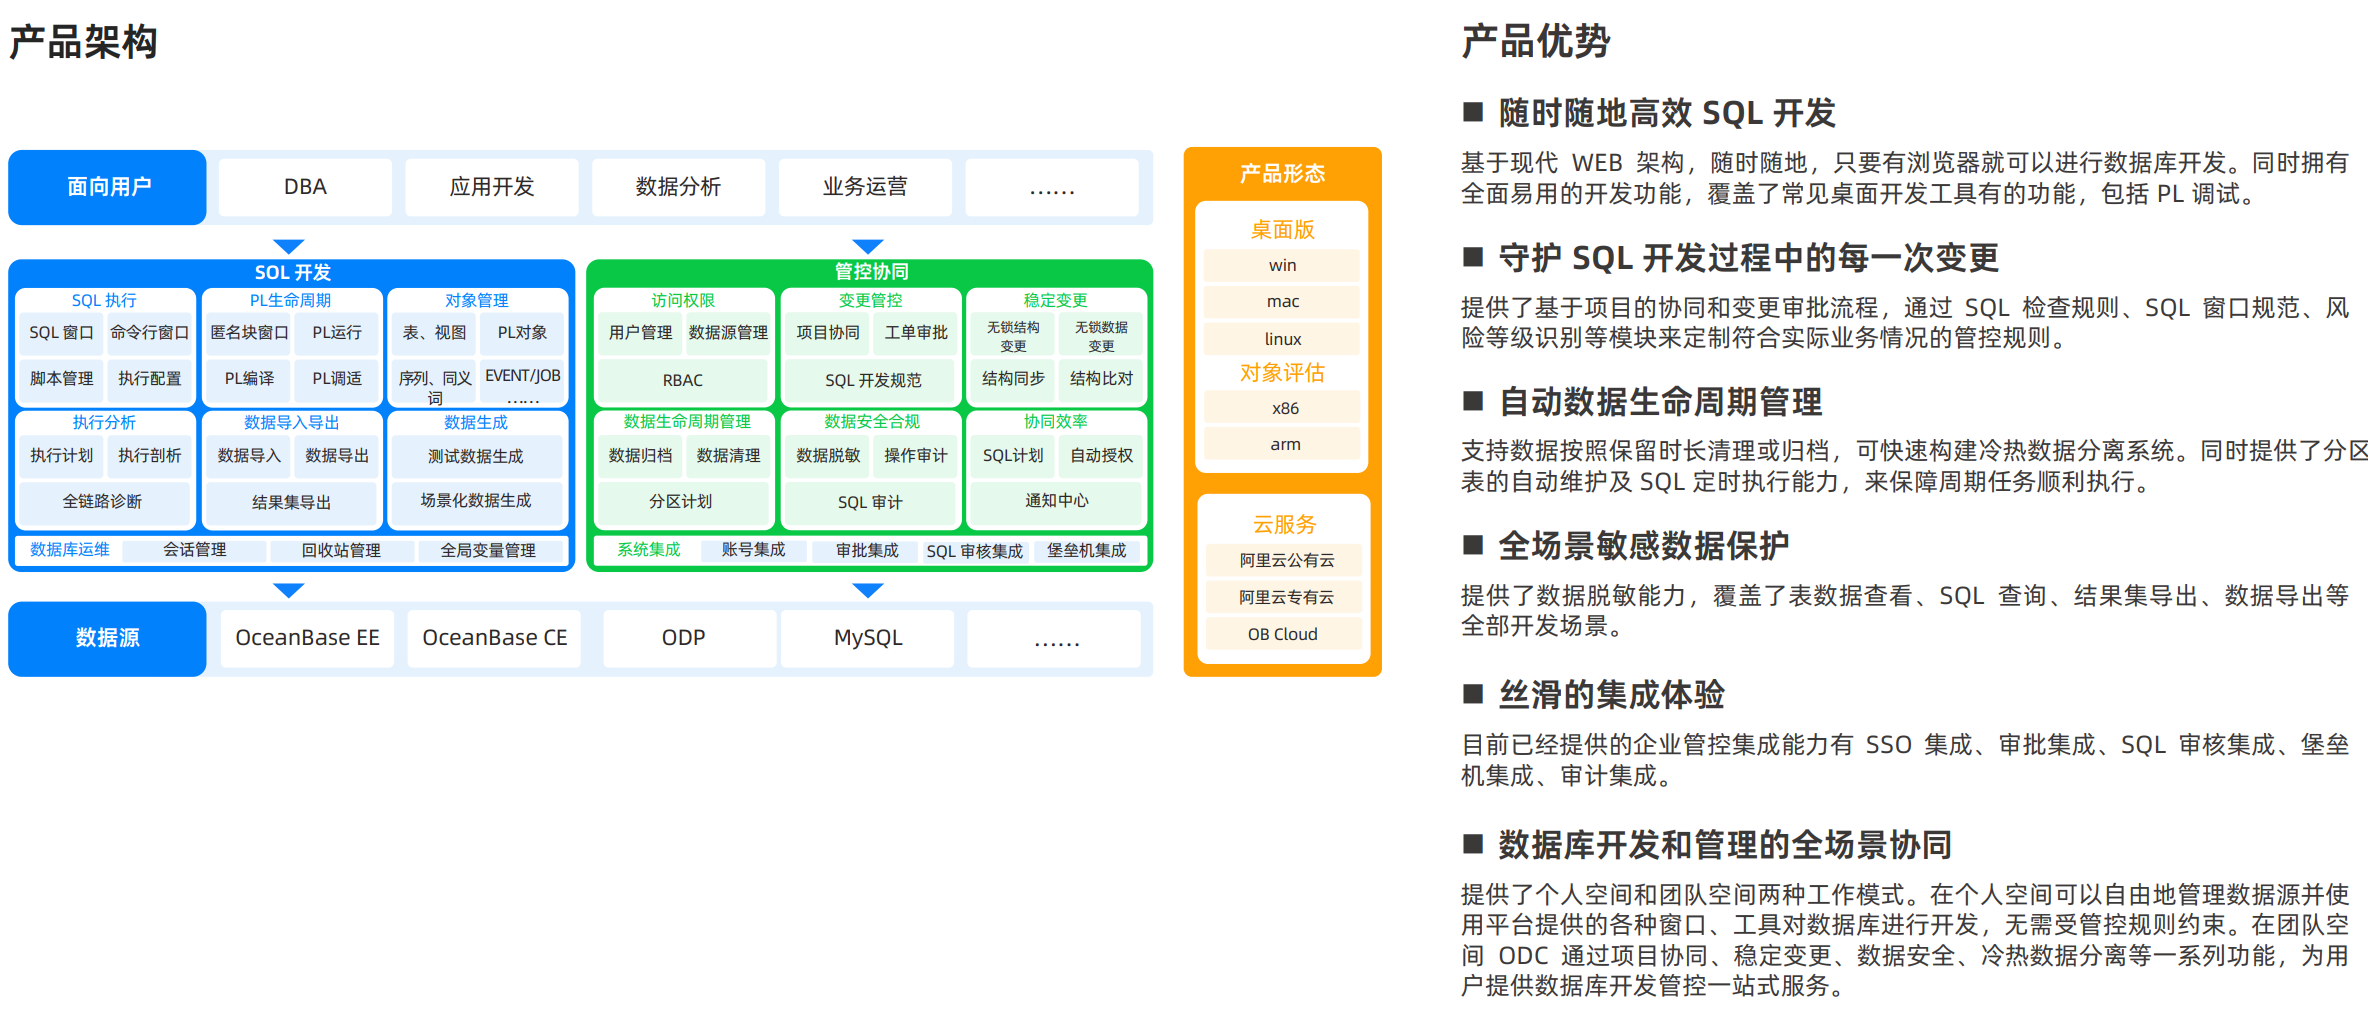The height and width of the screenshot is (1015, 2368).
Task: Select the 通知中心 cell
Action: coord(1057,501)
